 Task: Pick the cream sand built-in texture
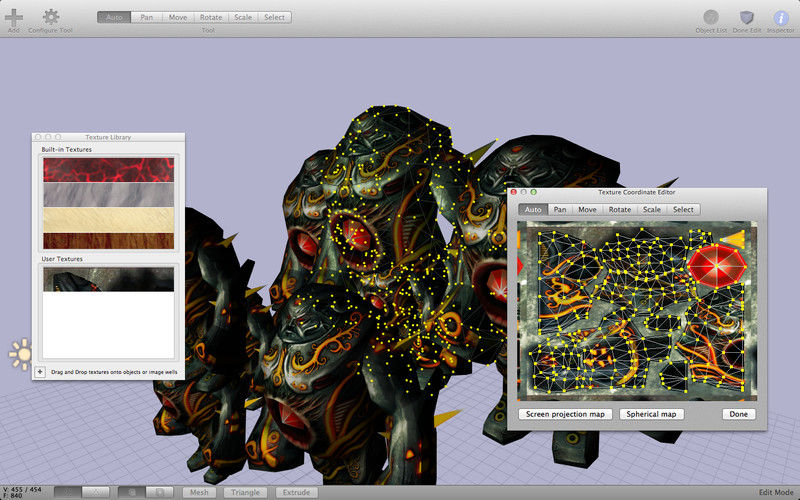pos(108,220)
